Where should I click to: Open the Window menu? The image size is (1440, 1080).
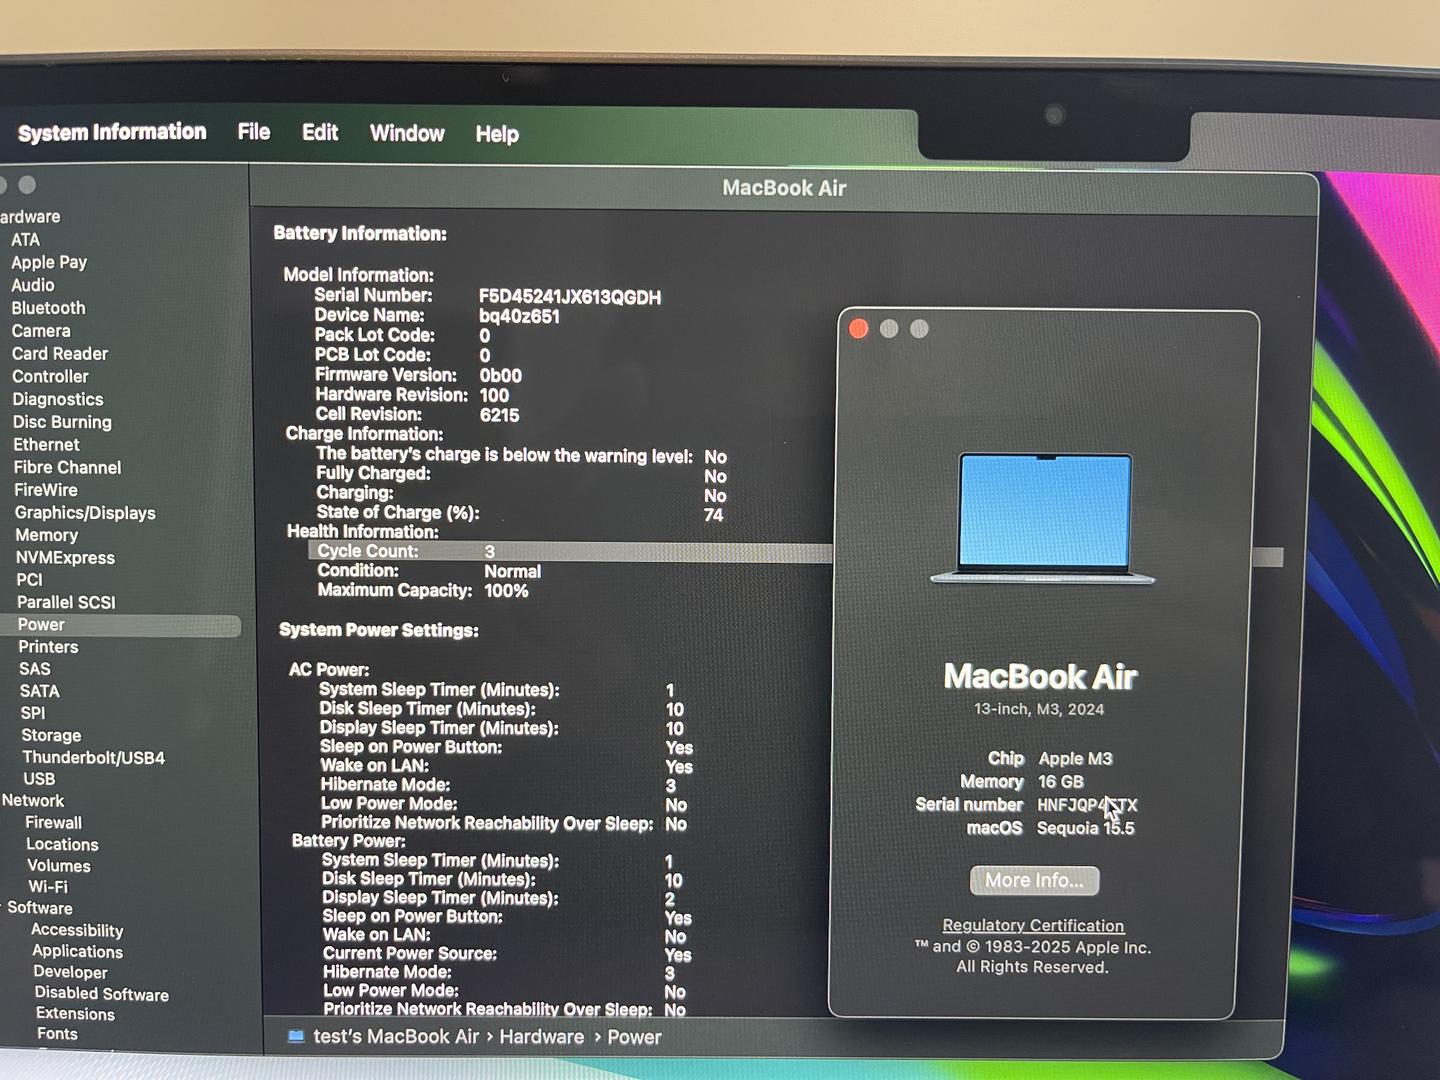[x=407, y=133]
